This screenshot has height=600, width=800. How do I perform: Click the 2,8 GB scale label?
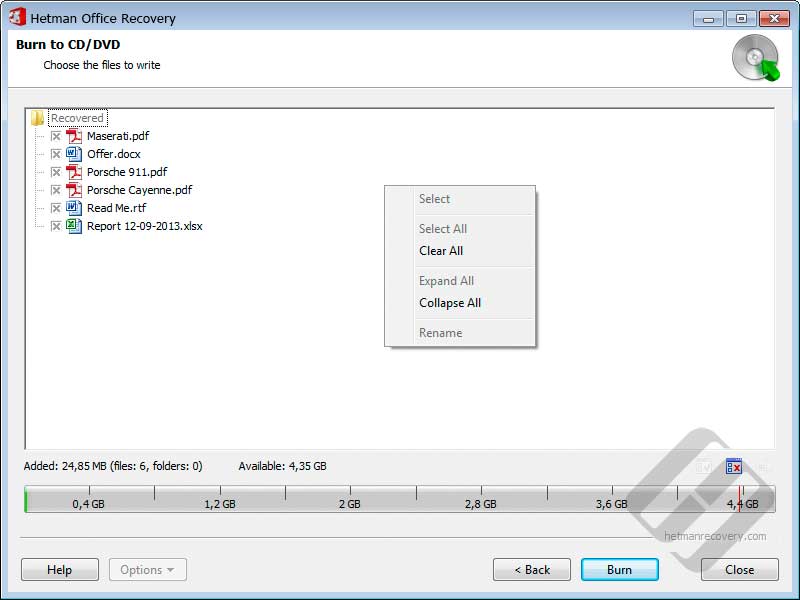click(481, 504)
